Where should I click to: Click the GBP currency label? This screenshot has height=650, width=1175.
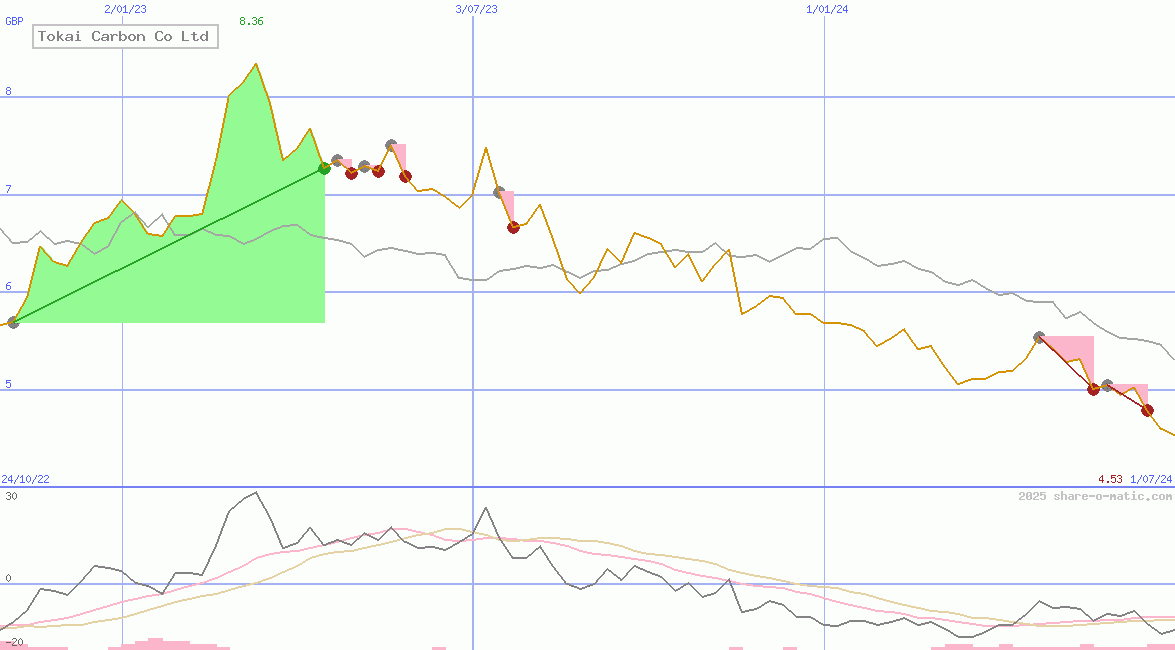click(14, 21)
